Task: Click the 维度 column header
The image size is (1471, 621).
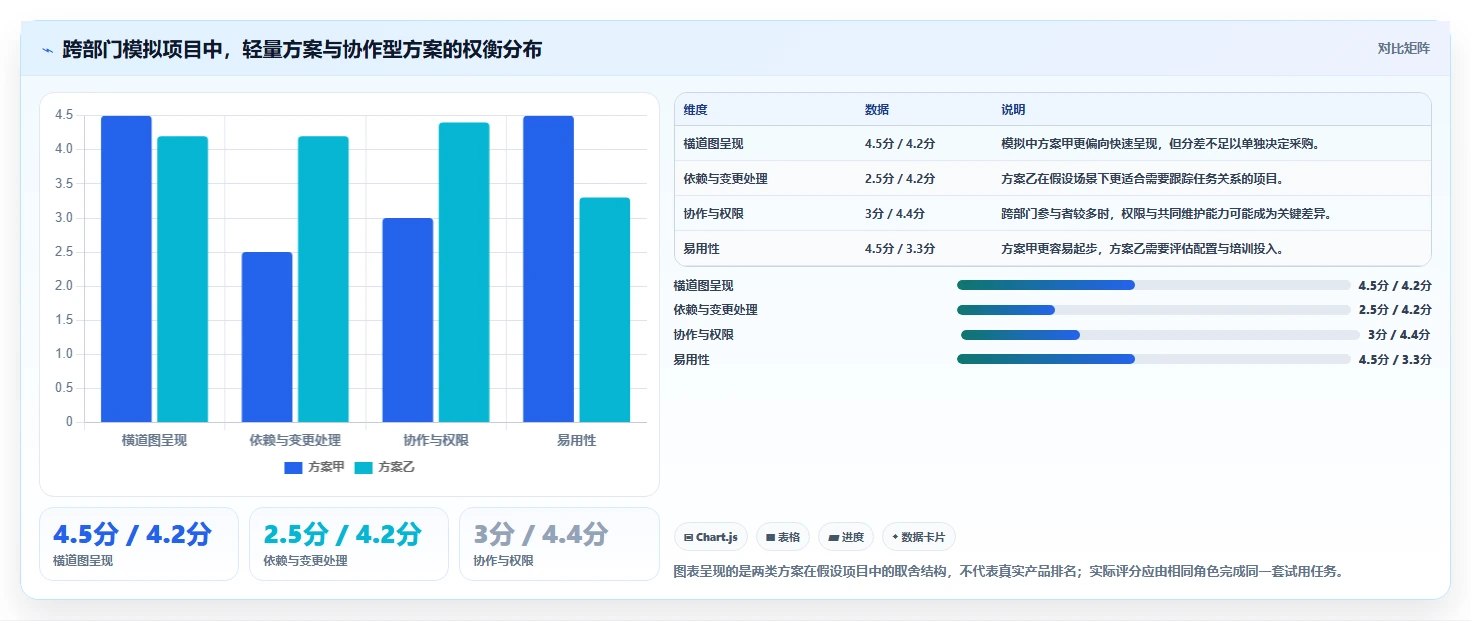Action: (696, 110)
